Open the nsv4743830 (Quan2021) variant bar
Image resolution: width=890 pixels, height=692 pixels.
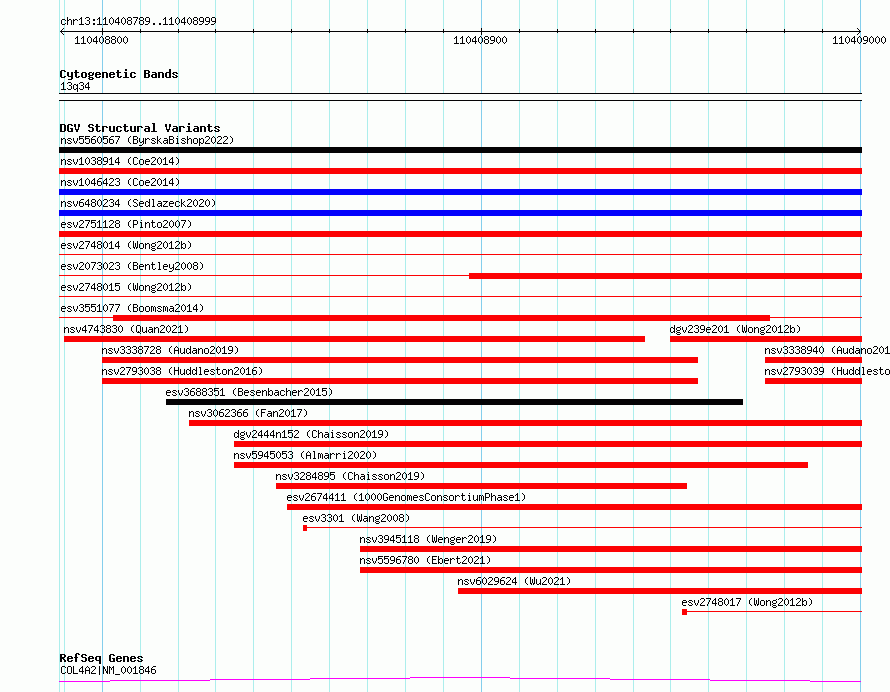[x=354, y=339]
